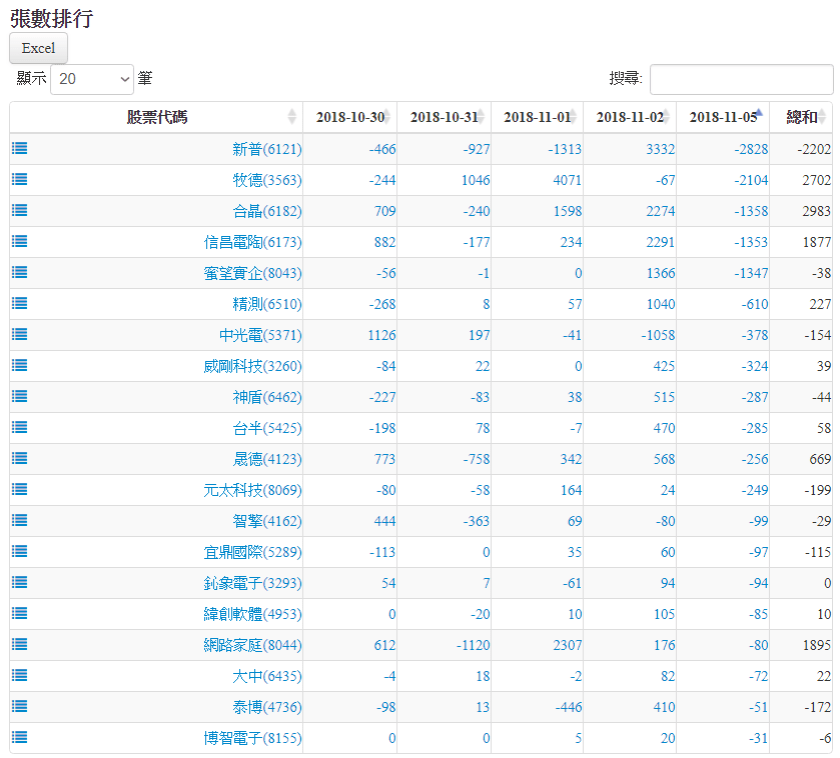Click list icon beside 網路家庭(8044)
The width and height of the screenshot is (840, 758).
pyautogui.click(x=20, y=644)
